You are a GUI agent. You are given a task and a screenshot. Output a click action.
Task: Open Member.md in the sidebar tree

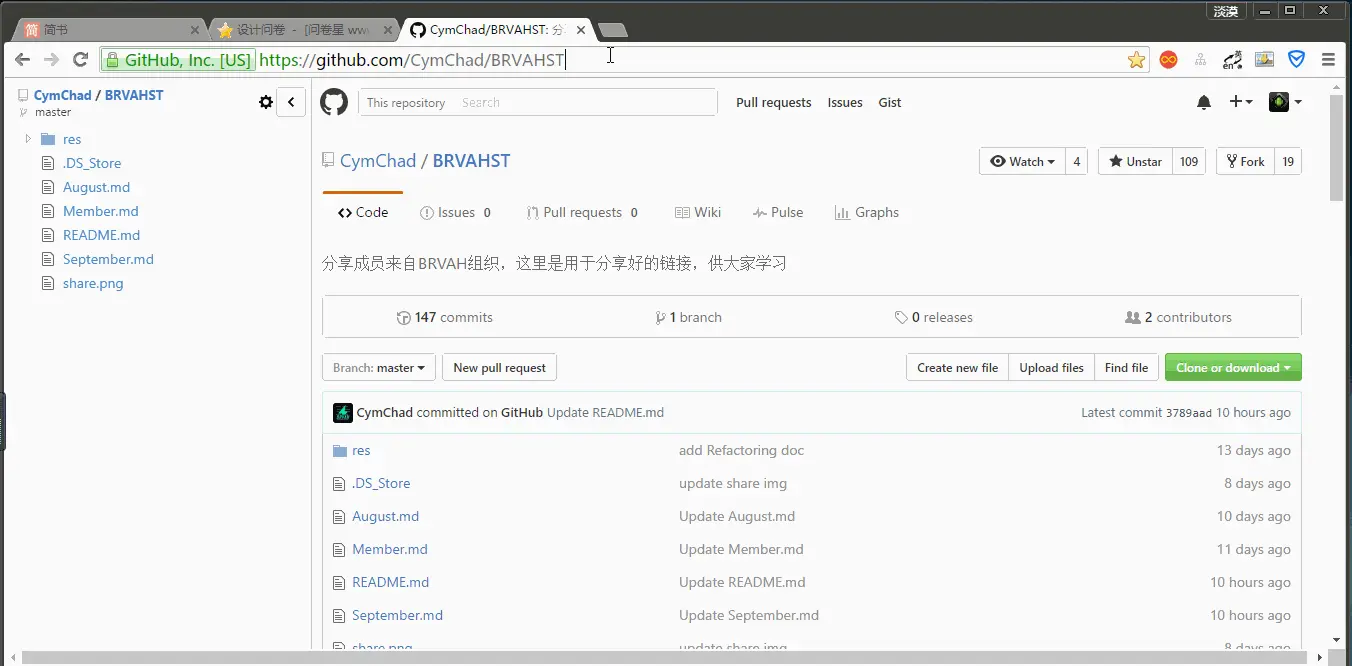100,211
